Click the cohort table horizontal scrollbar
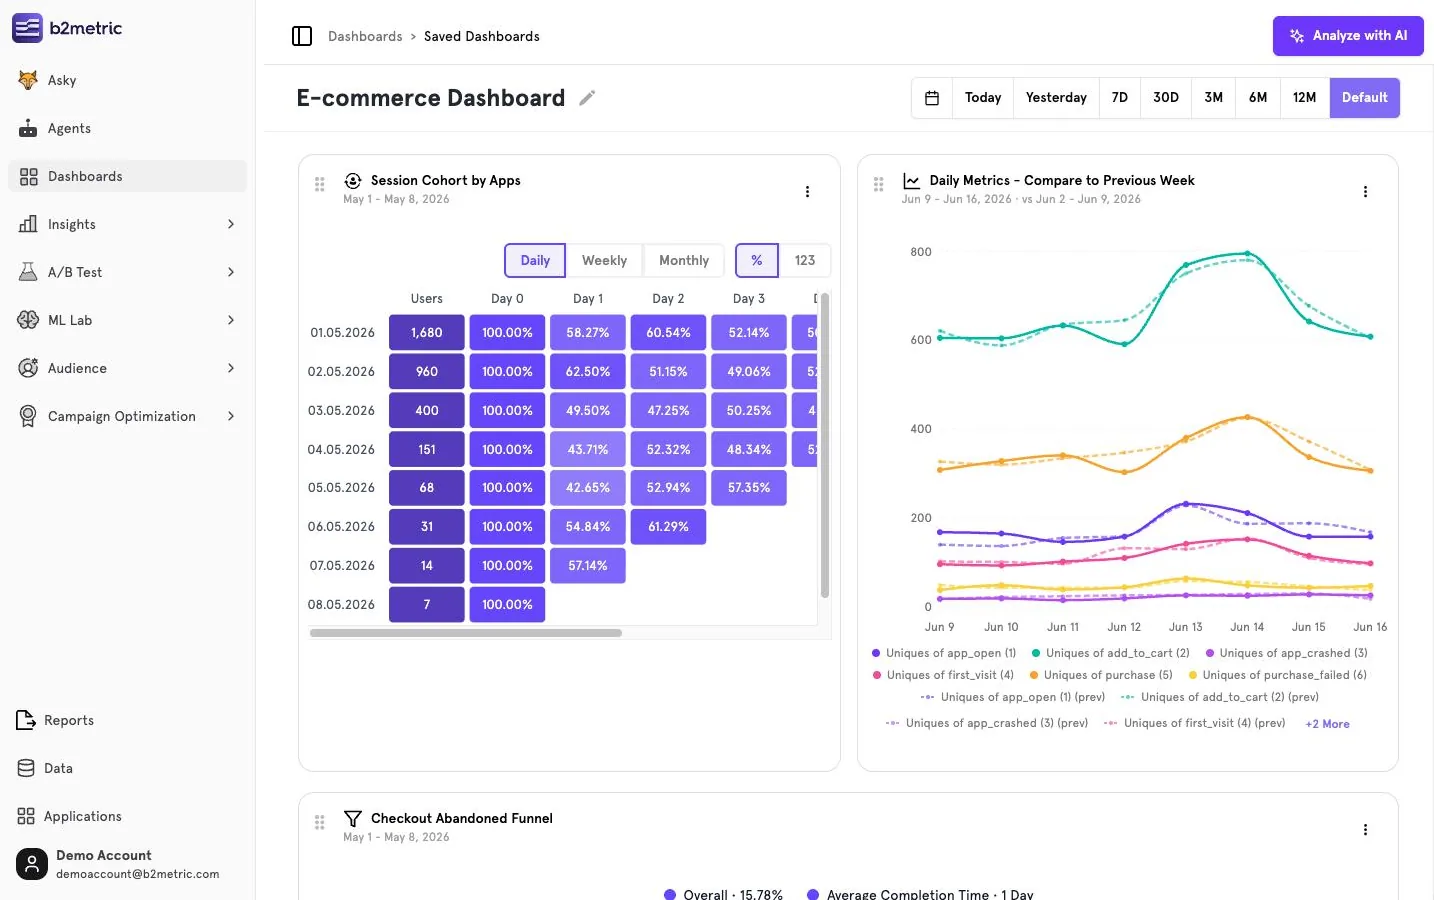The height and width of the screenshot is (900, 1434). tap(466, 633)
